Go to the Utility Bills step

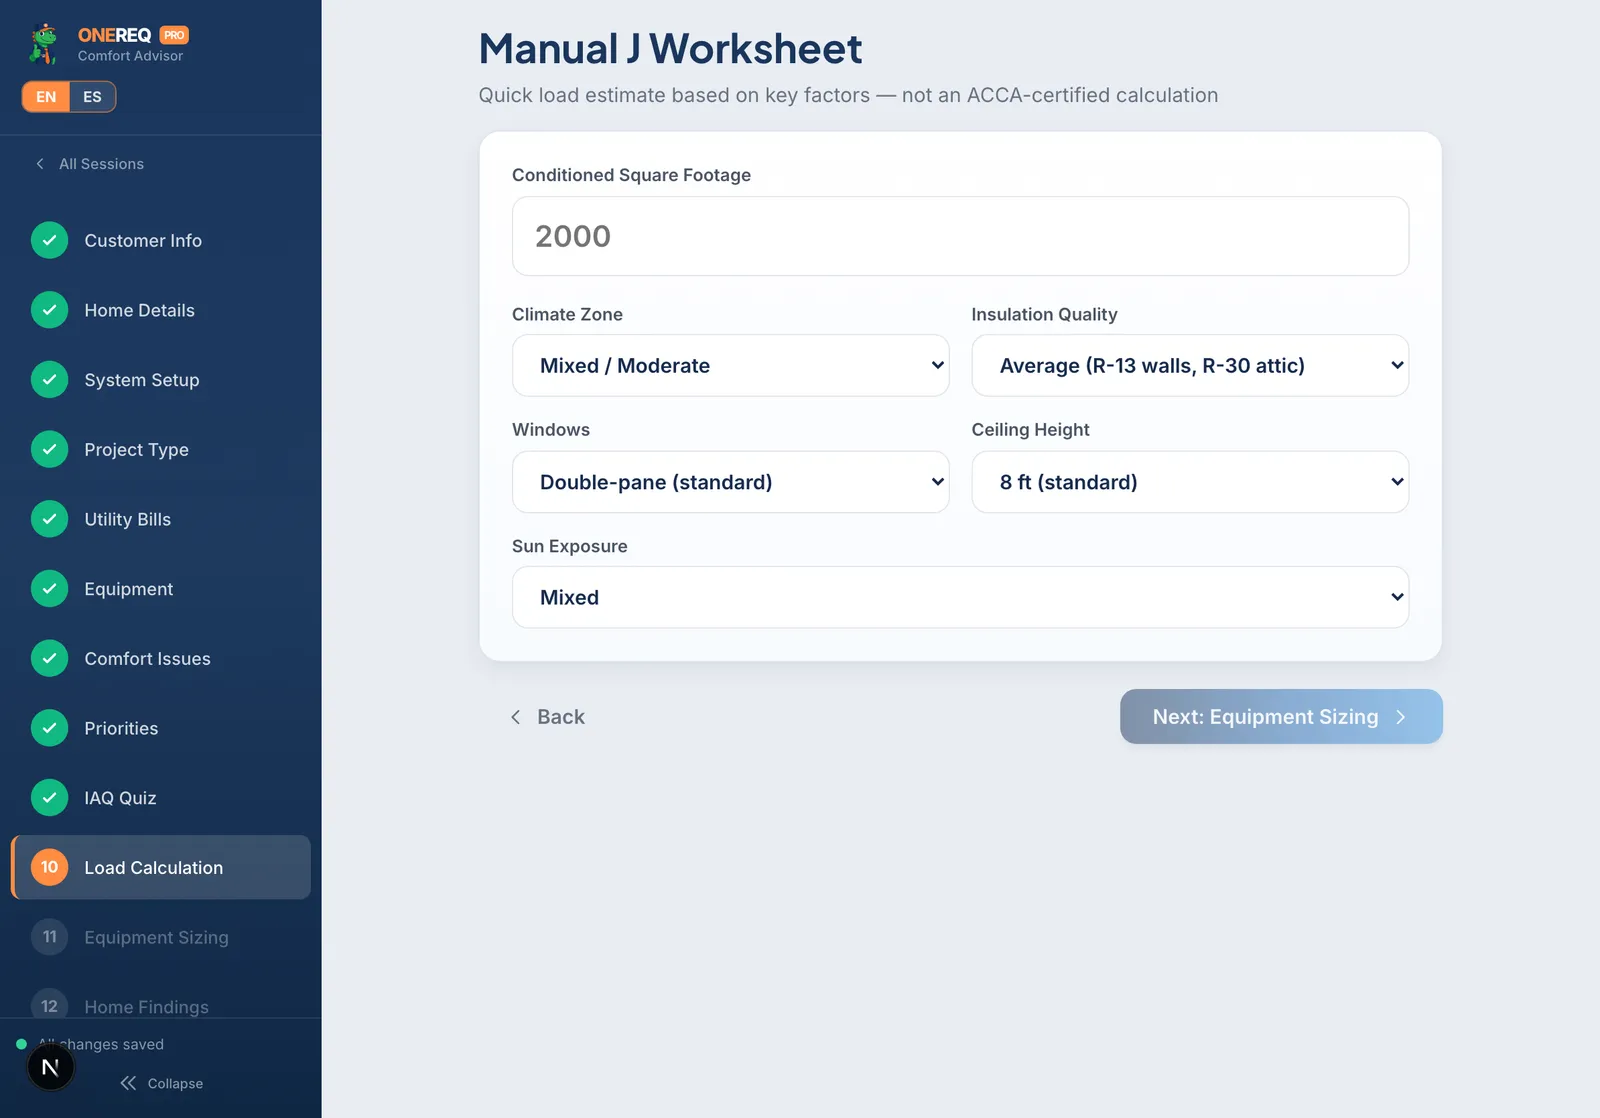(x=161, y=519)
